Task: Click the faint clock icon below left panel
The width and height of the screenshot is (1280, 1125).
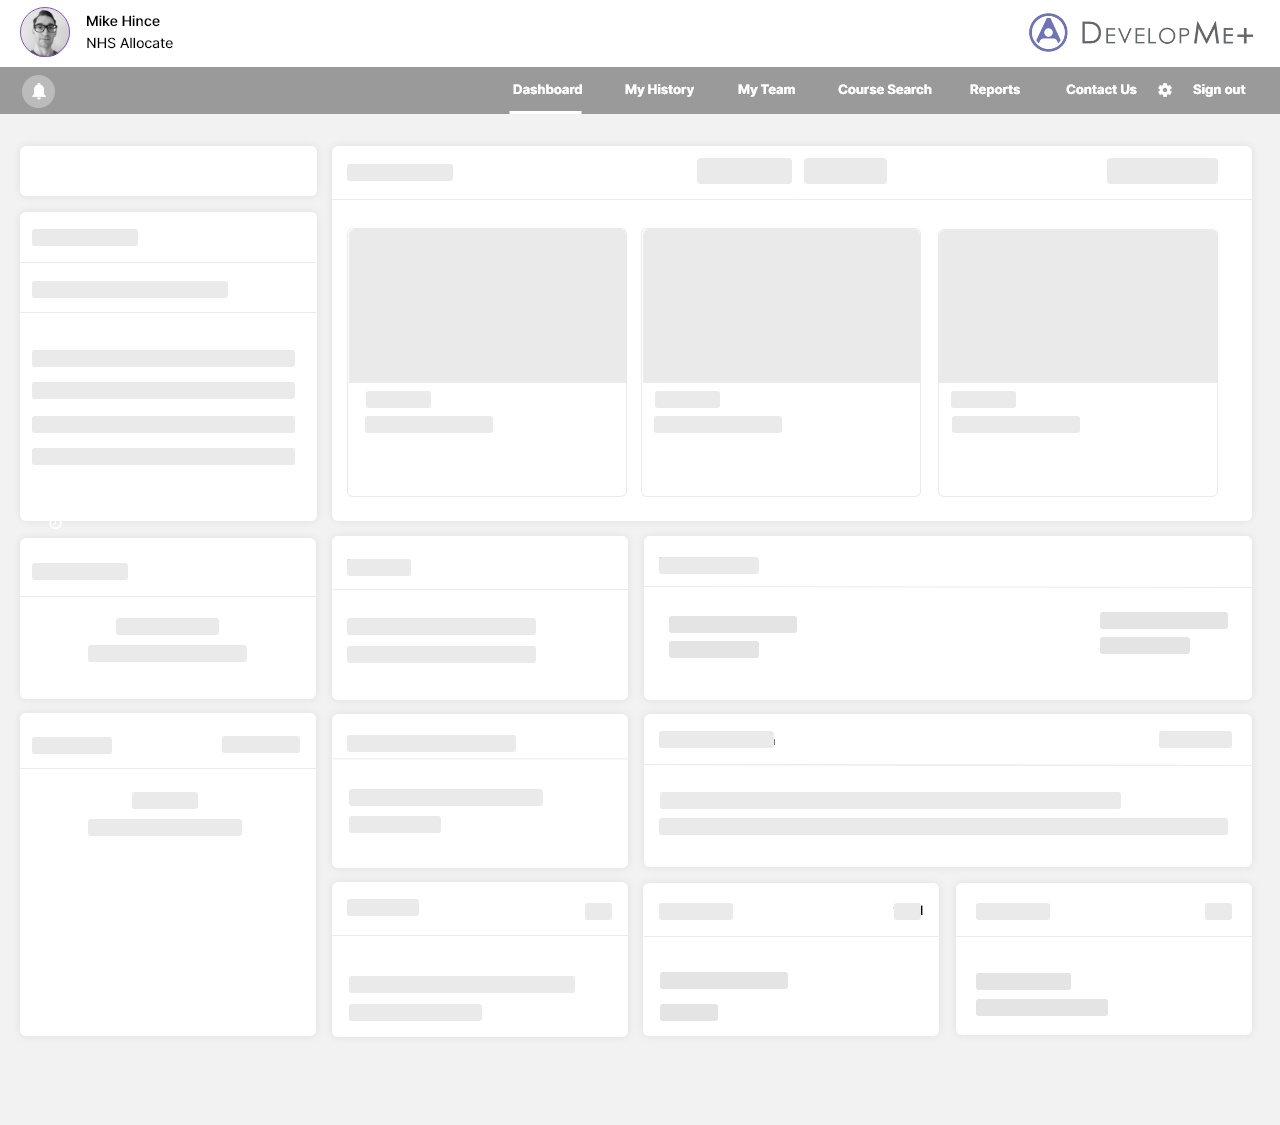Action: click(x=56, y=523)
